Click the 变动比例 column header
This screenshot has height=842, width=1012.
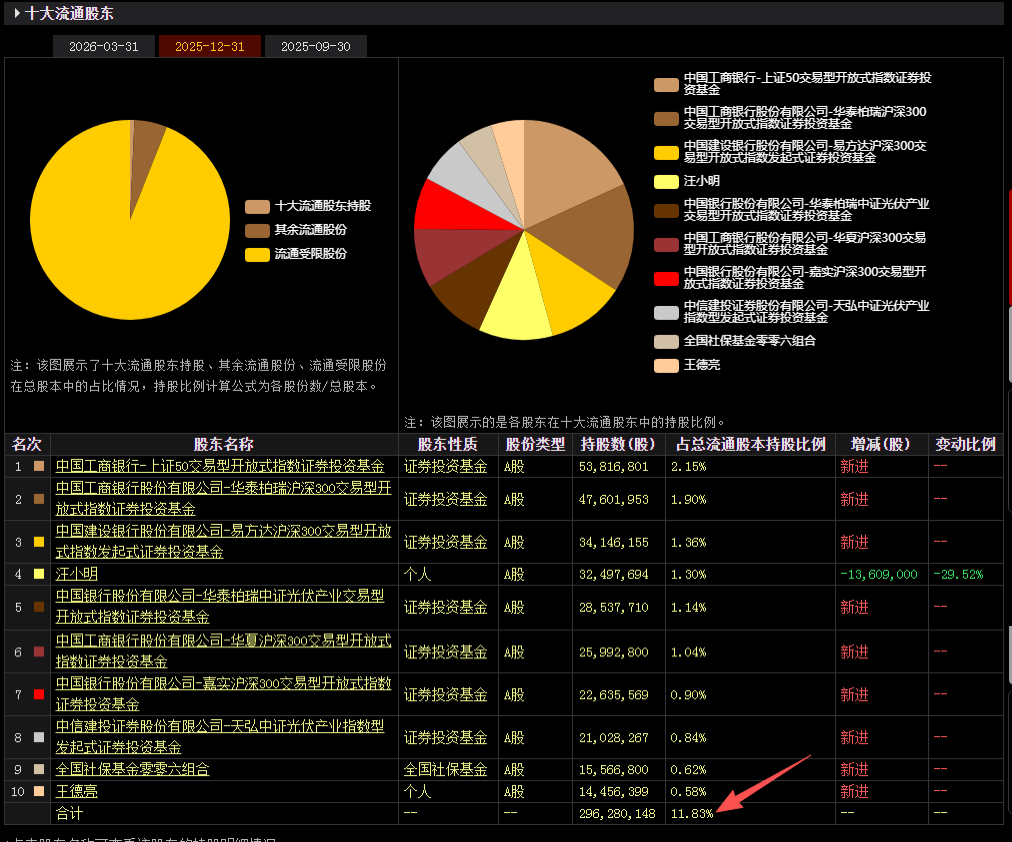coord(966,444)
